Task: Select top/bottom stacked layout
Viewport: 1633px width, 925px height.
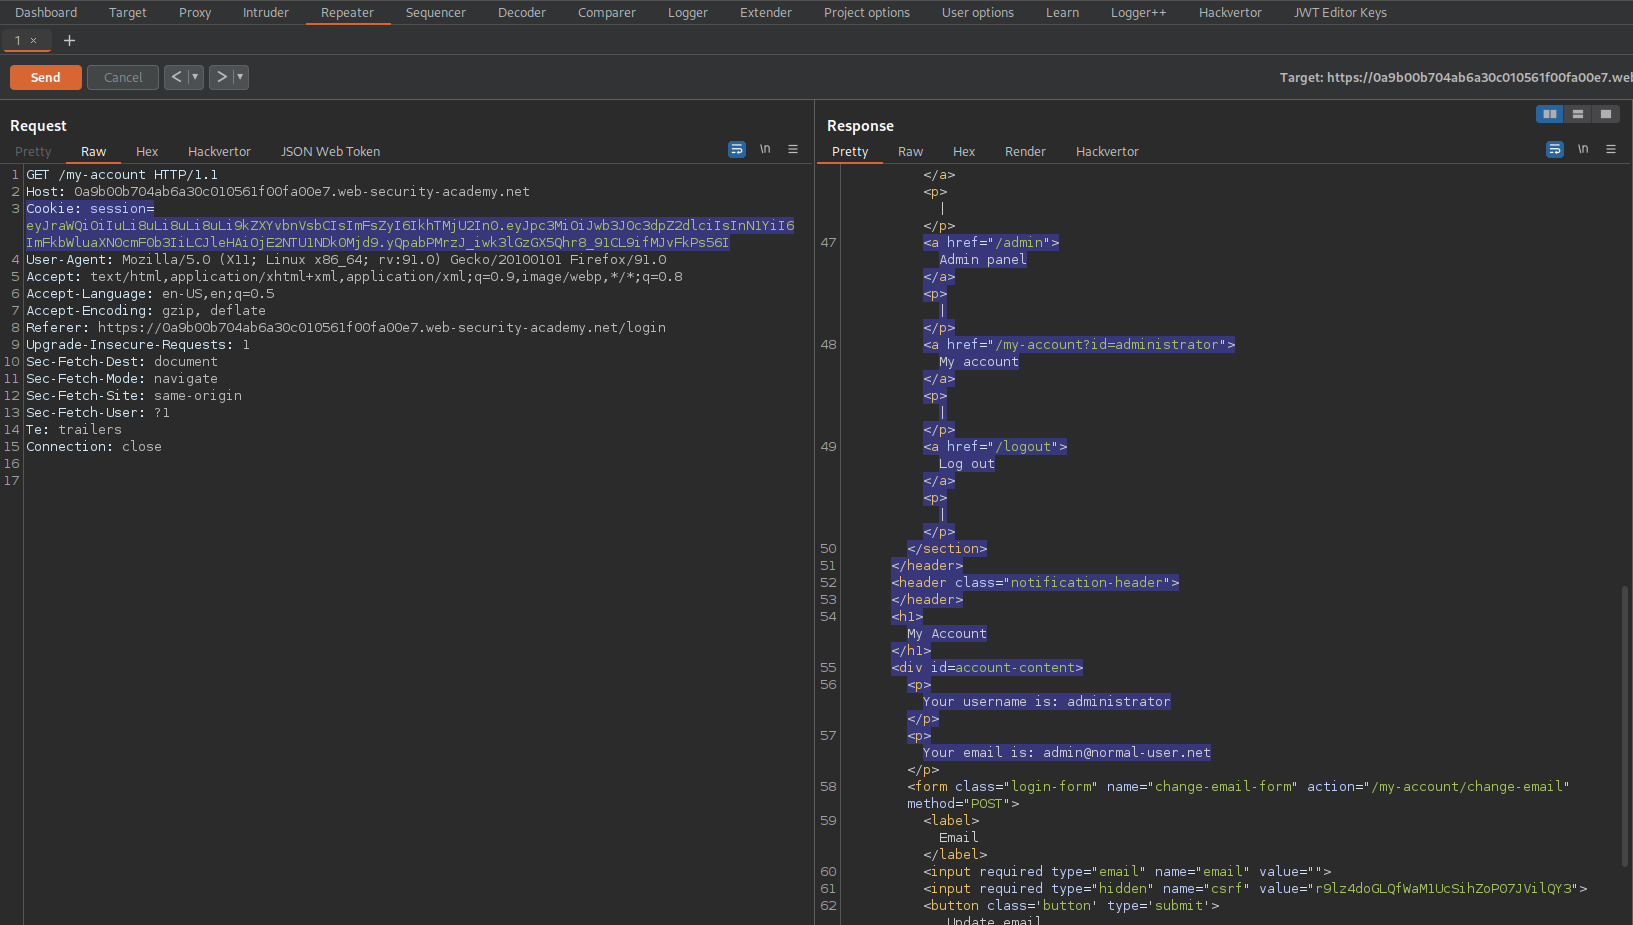Action: tap(1578, 114)
